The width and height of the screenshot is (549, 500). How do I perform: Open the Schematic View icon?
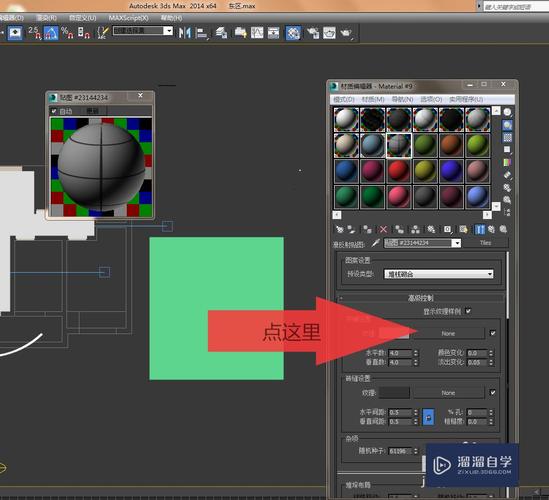point(273,33)
